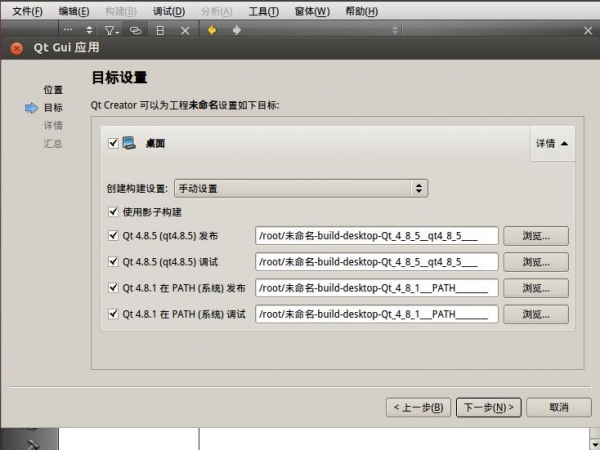Open the sidebar view selector dropdown arrows
The image size is (600, 450).
pyautogui.click(x=89, y=30)
